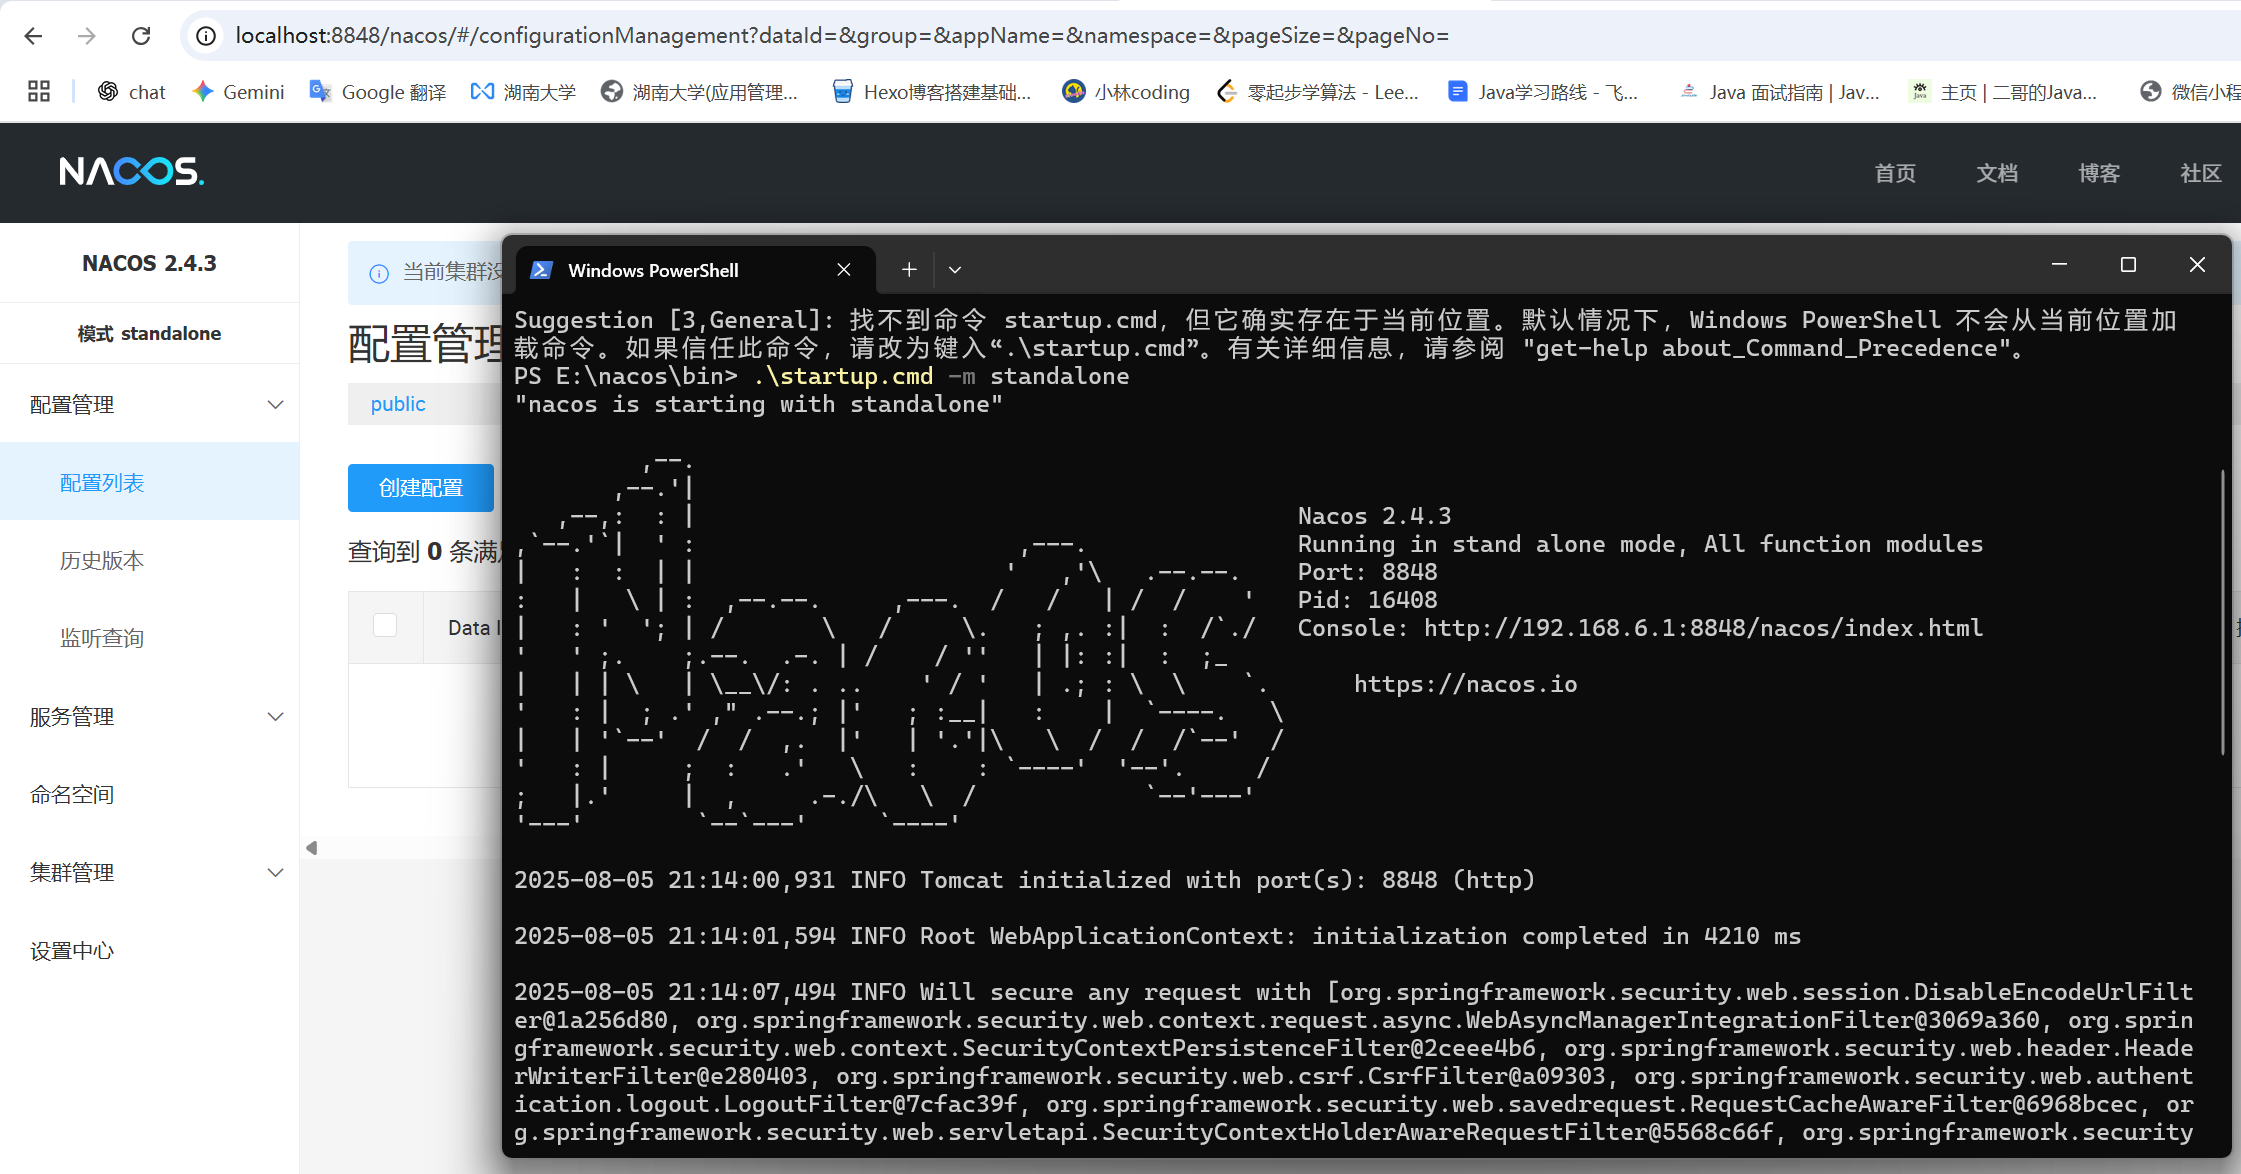2241x1174 pixels.
Task: Collapse the sidebar with the left triangle handle
Action: tap(311, 848)
